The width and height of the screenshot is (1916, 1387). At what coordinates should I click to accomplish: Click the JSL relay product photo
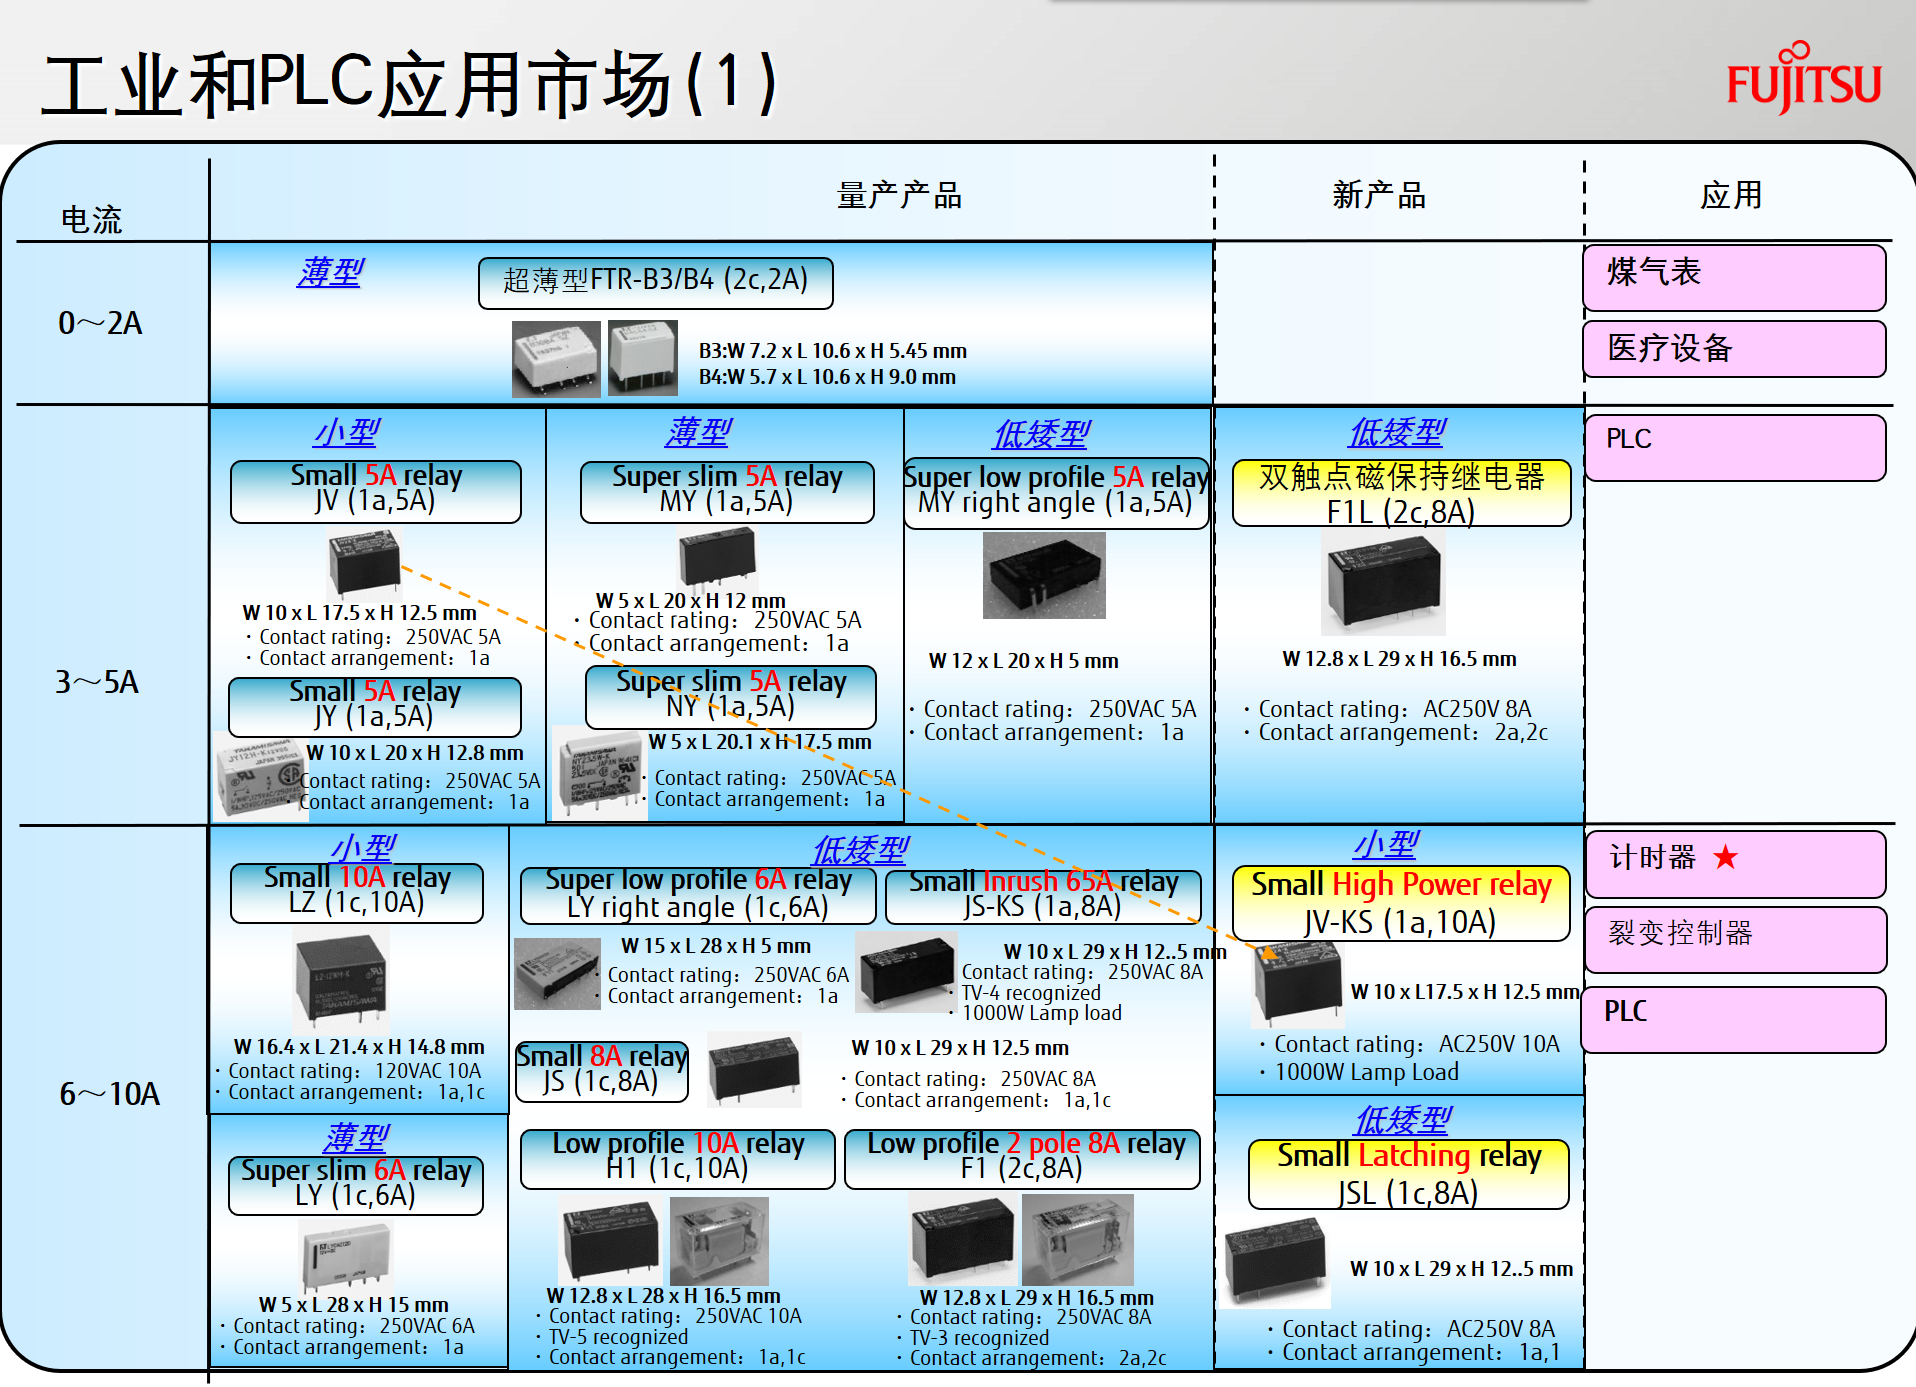[1274, 1263]
